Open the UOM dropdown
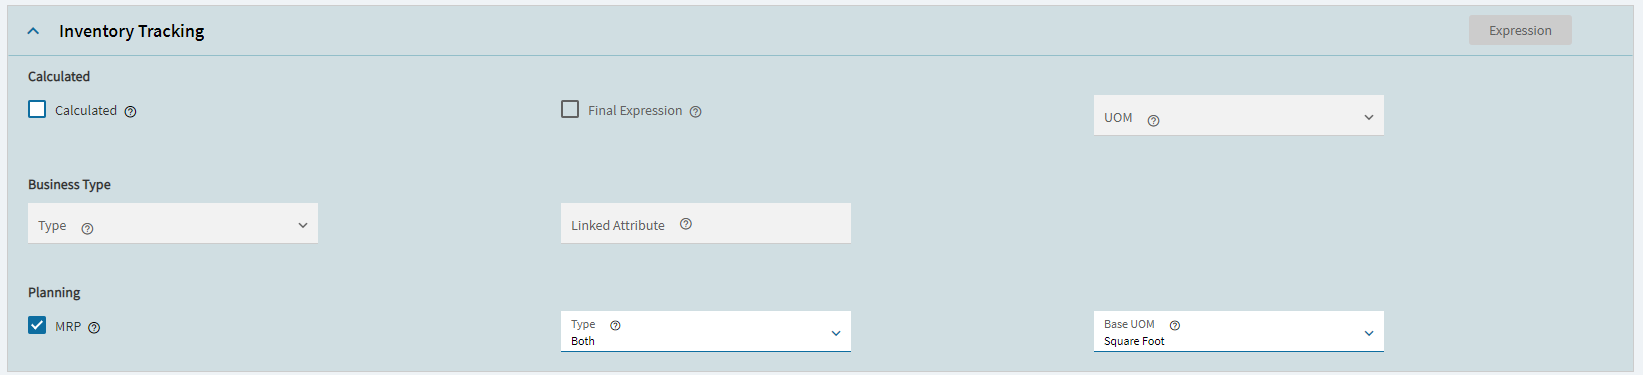This screenshot has width=1643, height=375. (x=1239, y=116)
